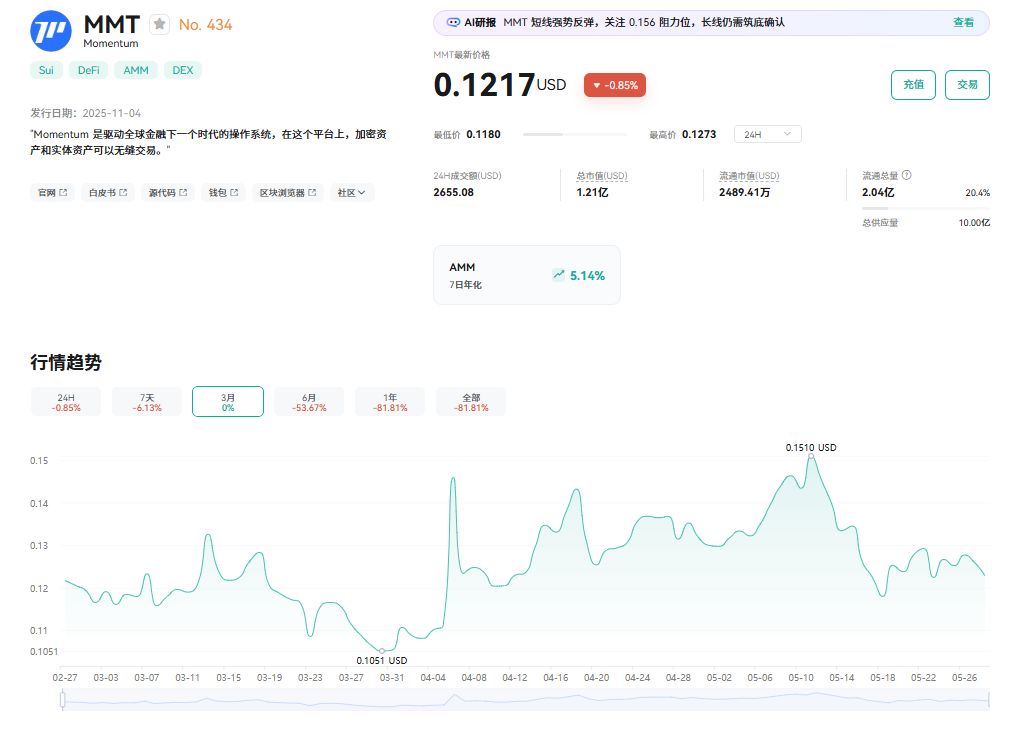Click the trend icon beside 5.14%
Viewport: 1014px width, 730px height.
(x=559, y=275)
